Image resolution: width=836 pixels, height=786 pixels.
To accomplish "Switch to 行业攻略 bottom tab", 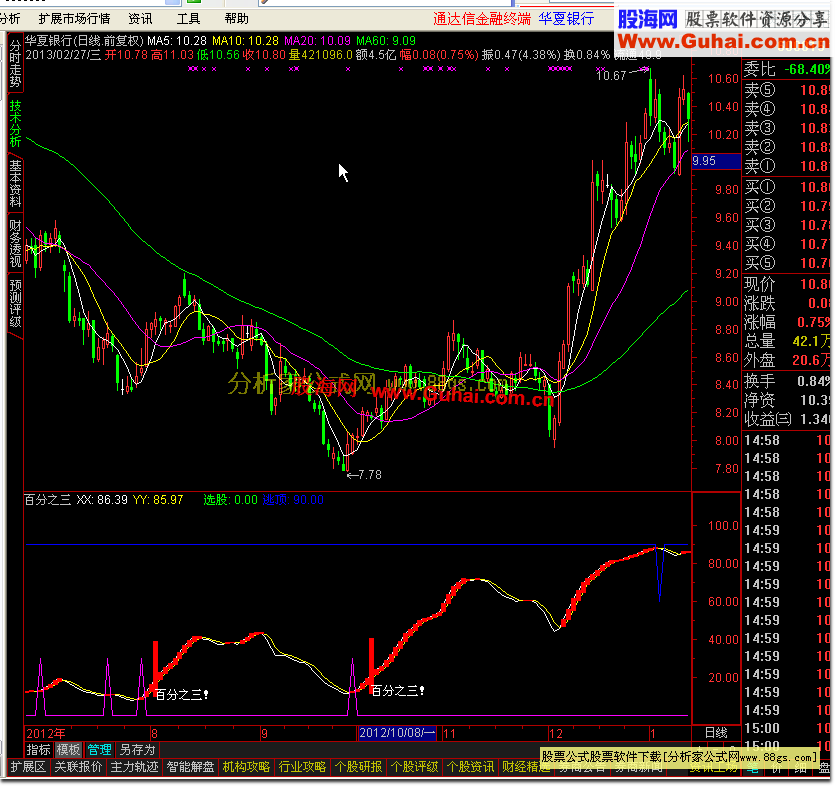I will tap(302, 767).
